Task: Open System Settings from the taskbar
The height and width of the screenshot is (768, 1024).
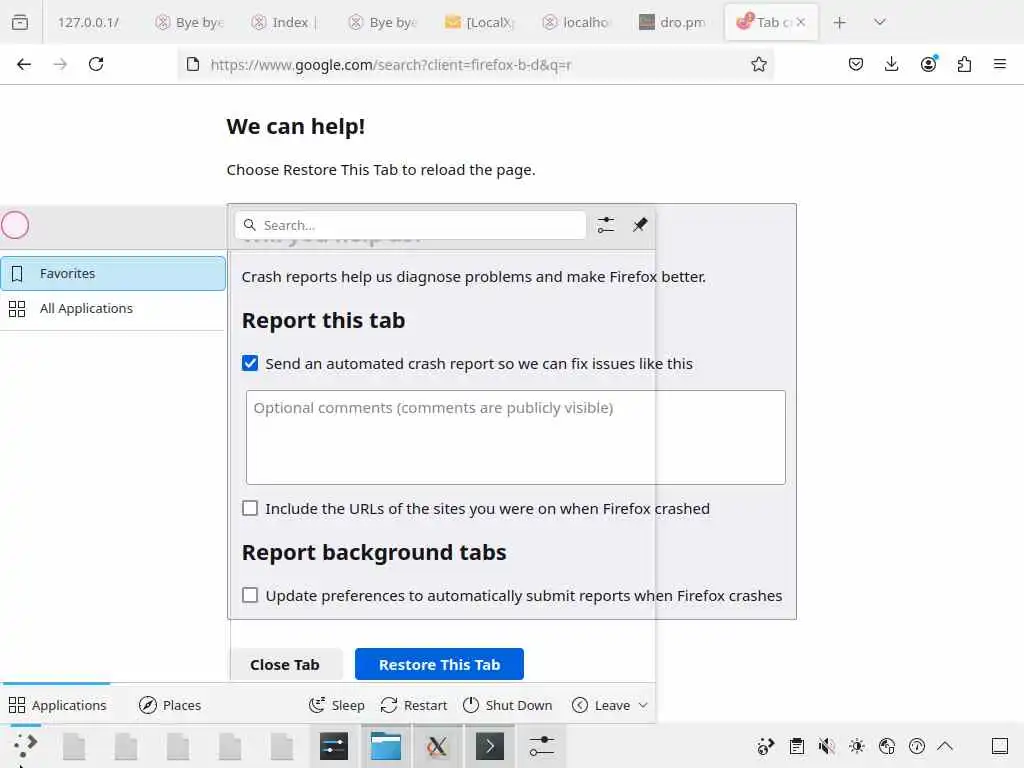Action: [334, 746]
